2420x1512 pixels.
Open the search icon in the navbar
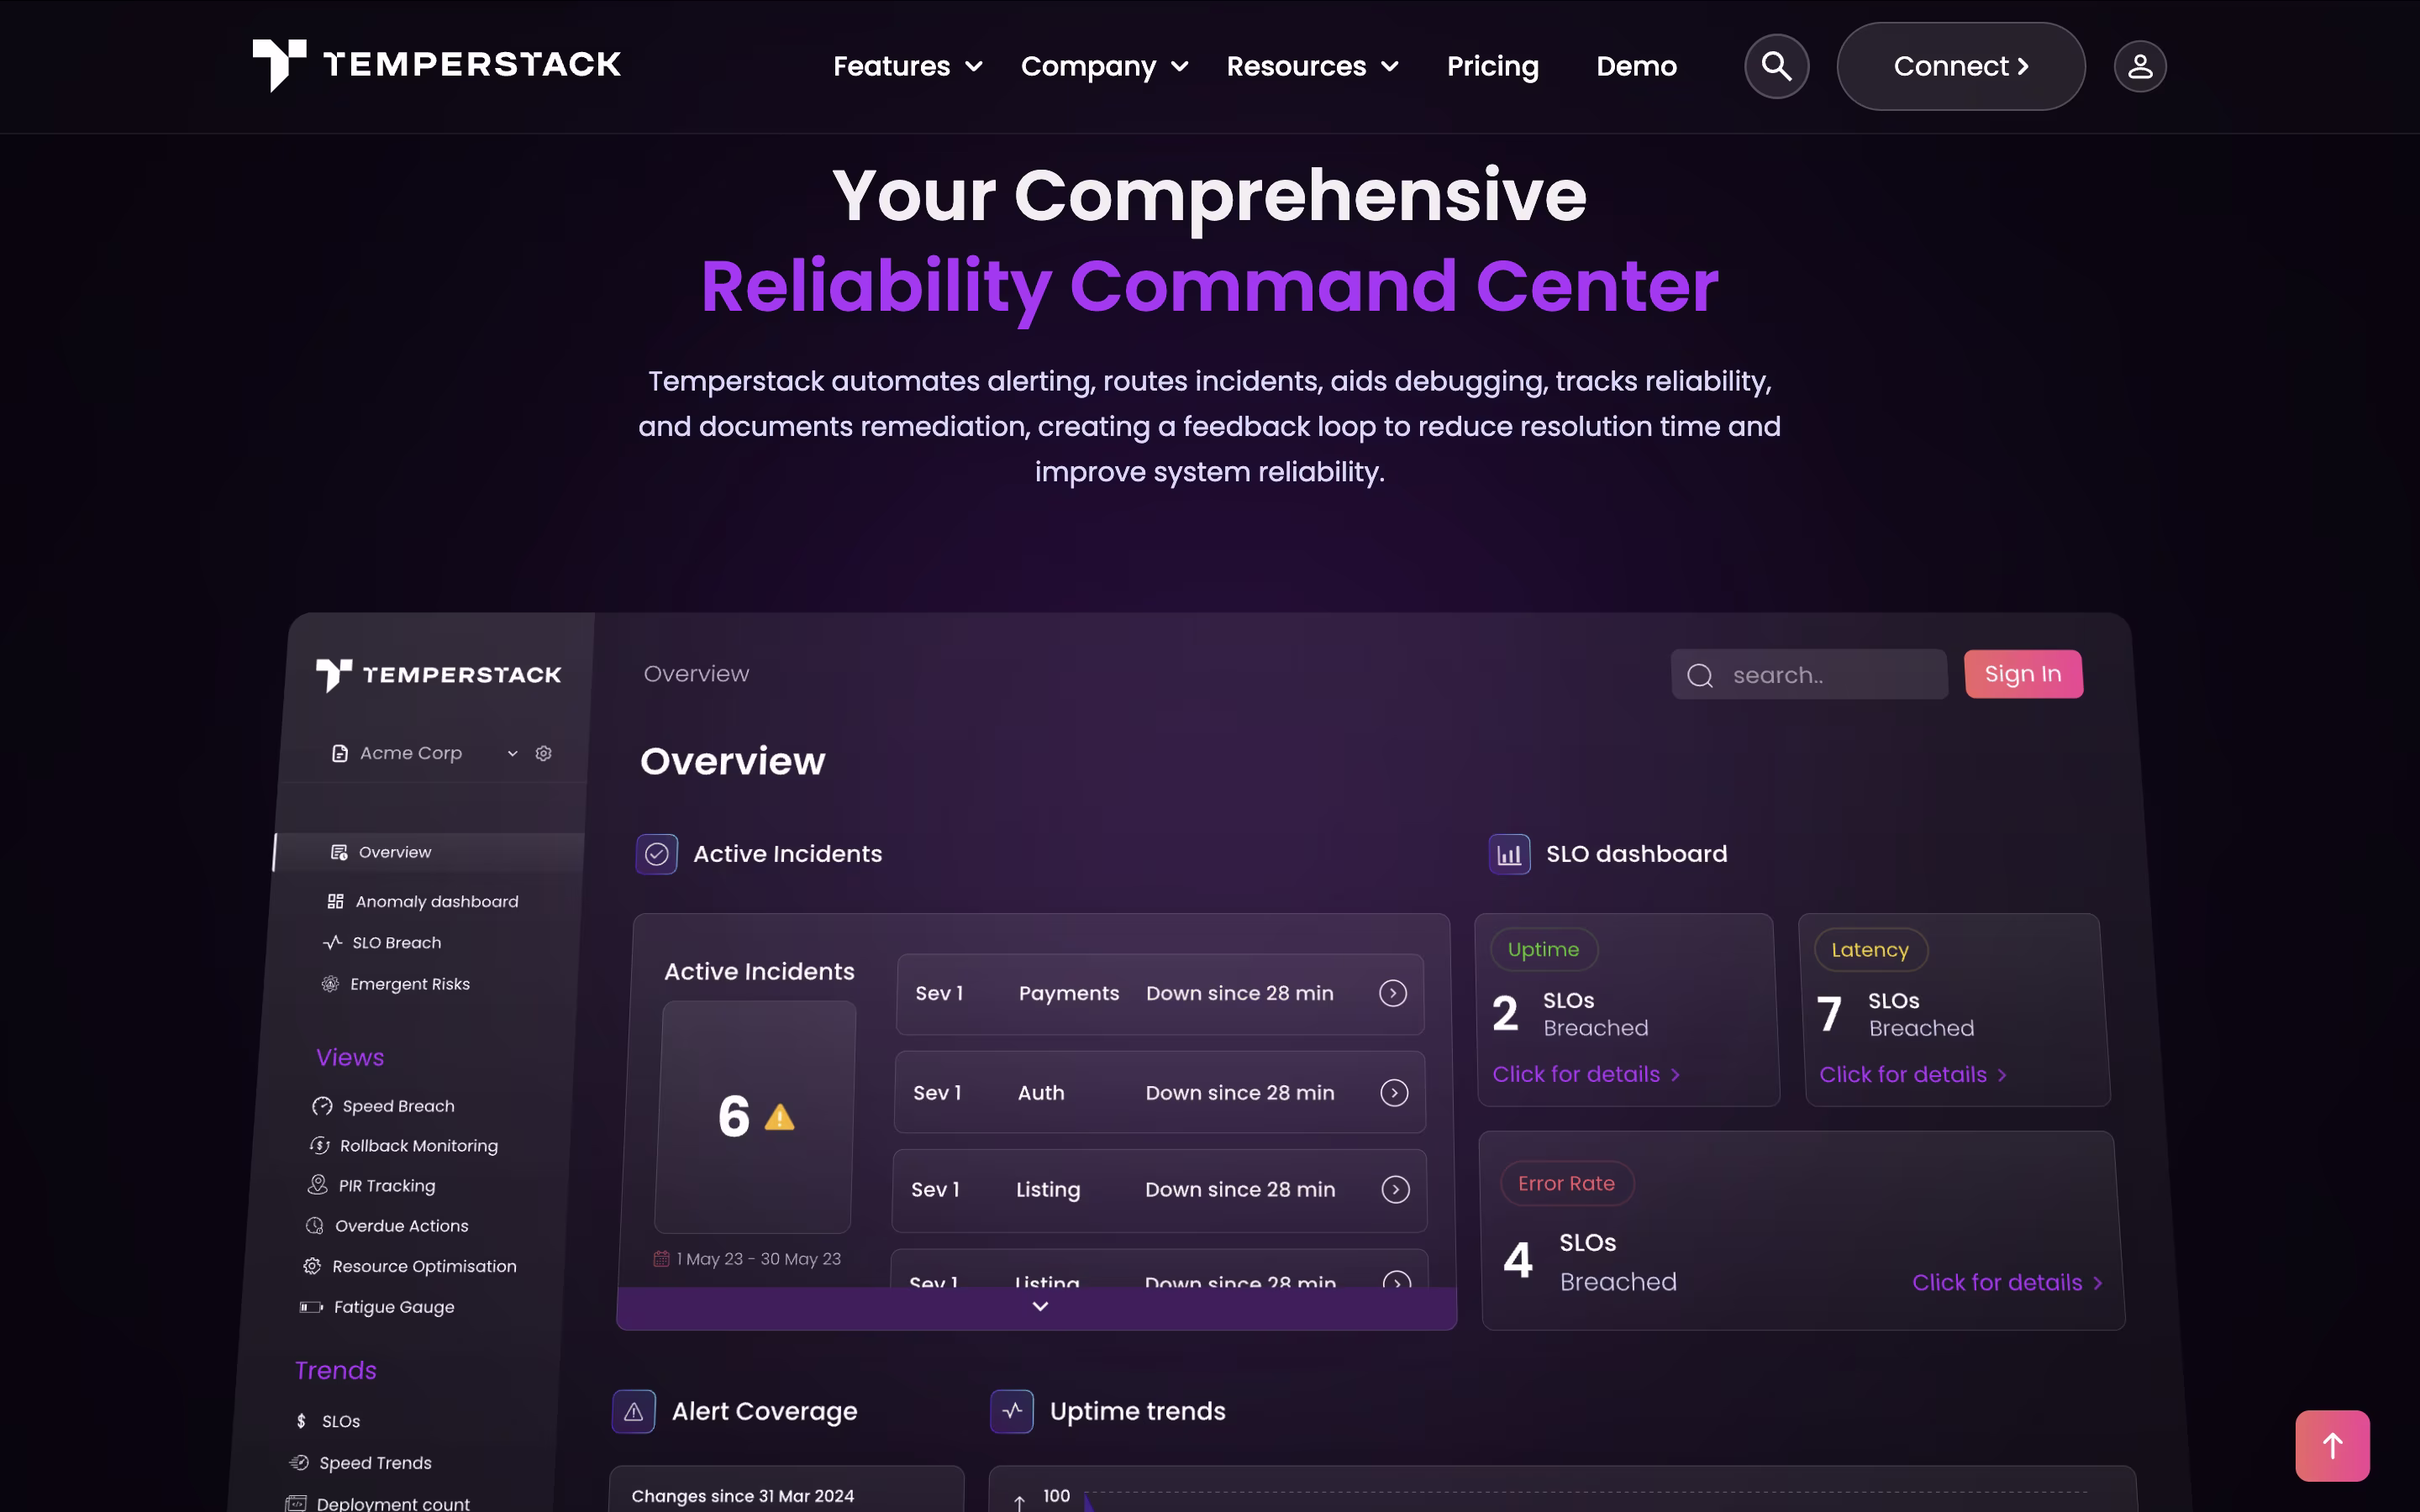click(x=1776, y=66)
